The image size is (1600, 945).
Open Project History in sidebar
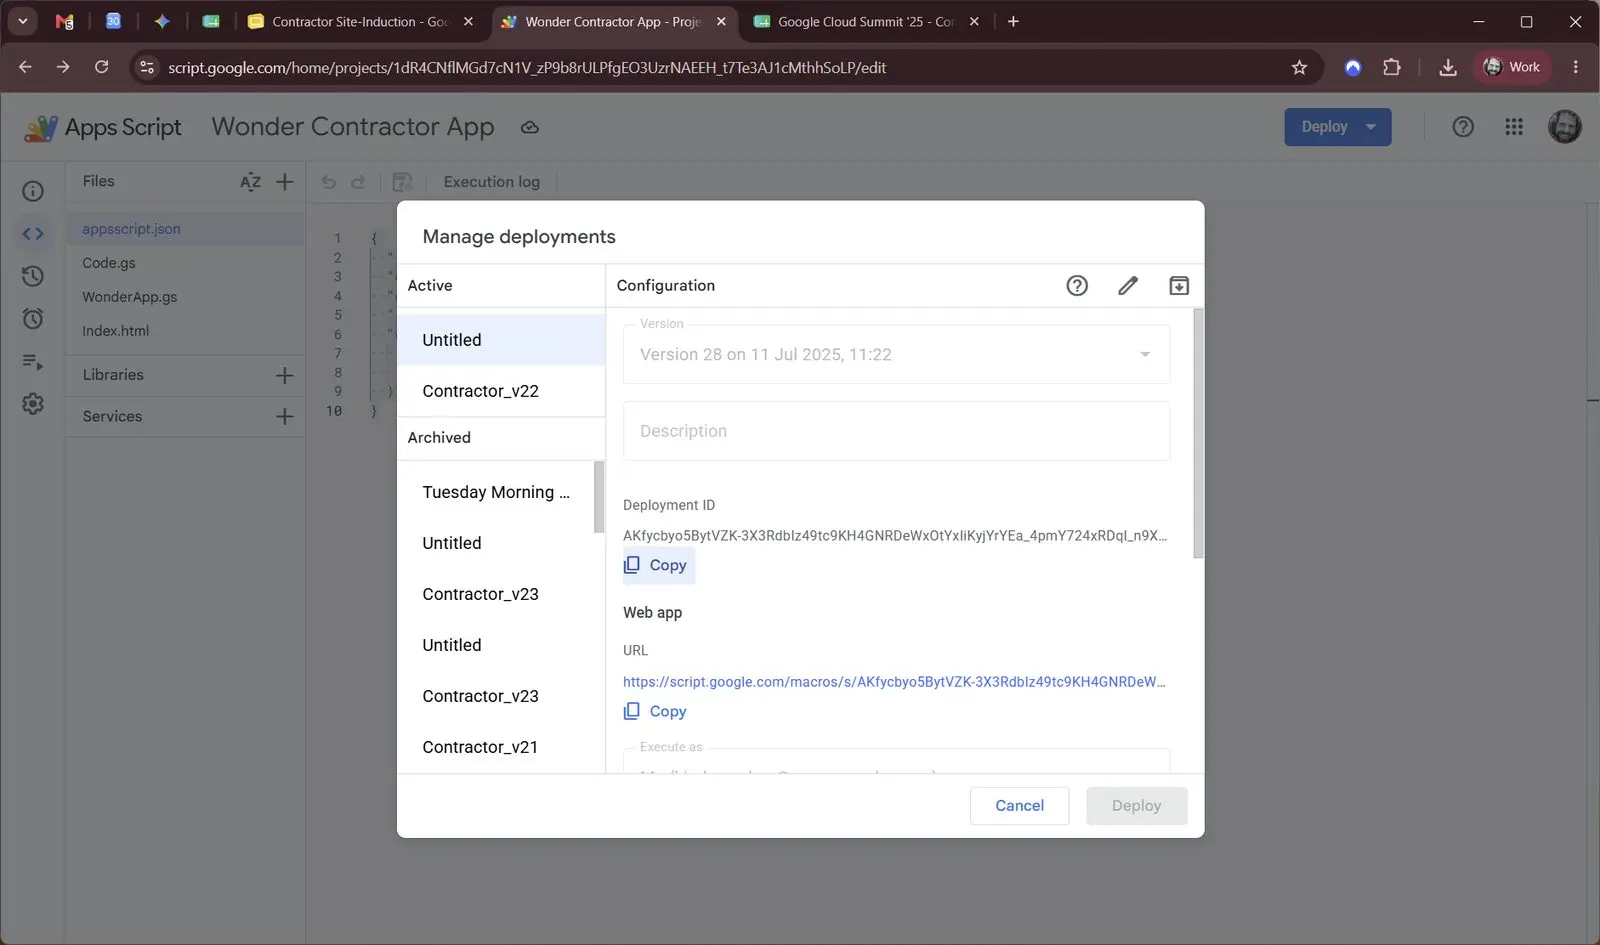(x=33, y=276)
